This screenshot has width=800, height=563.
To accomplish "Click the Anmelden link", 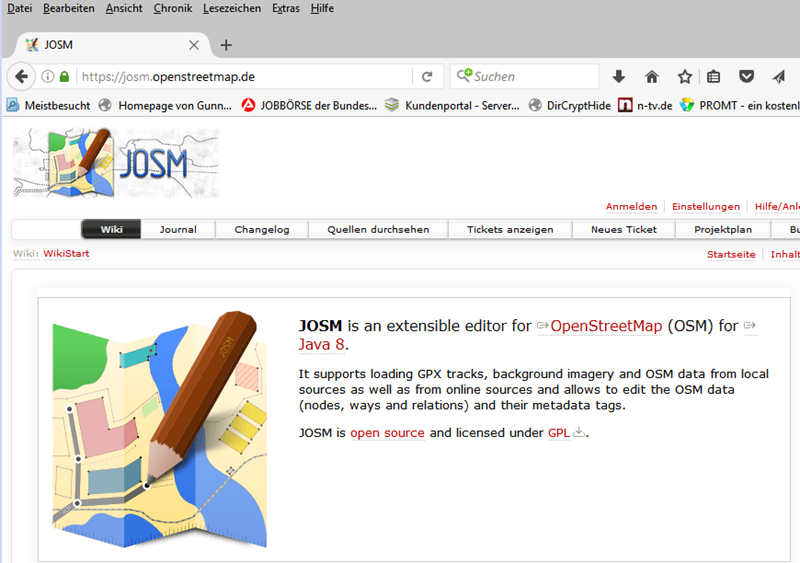I will click(x=631, y=206).
